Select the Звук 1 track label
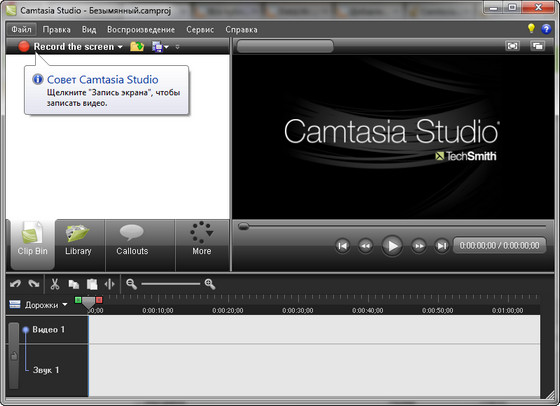 pos(46,370)
